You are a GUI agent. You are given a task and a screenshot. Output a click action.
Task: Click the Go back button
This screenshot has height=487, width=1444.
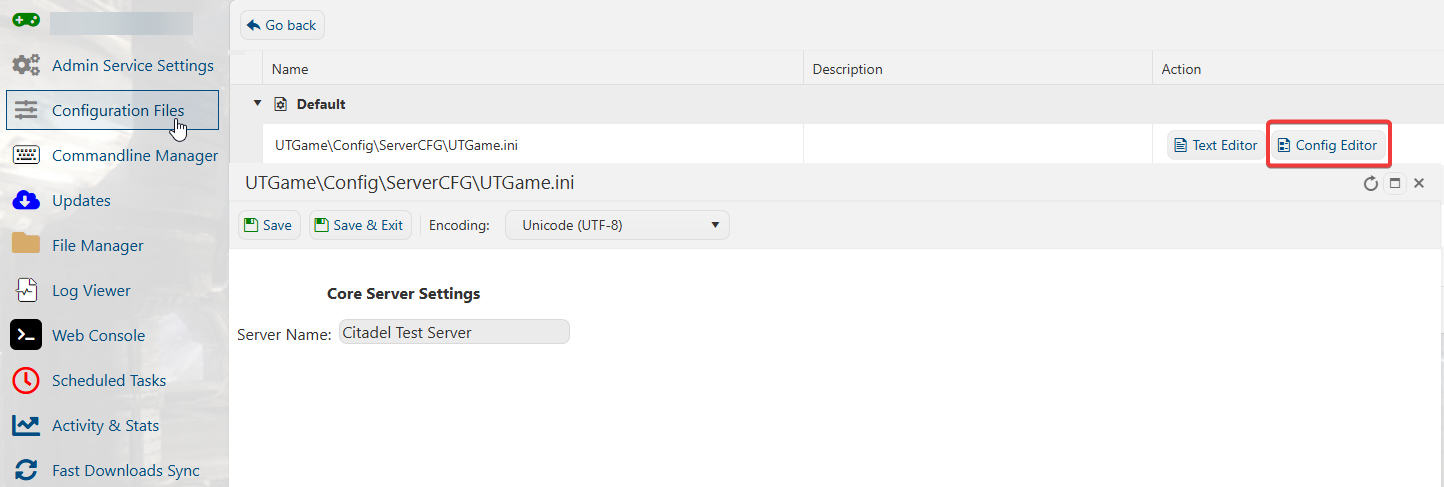coord(282,25)
